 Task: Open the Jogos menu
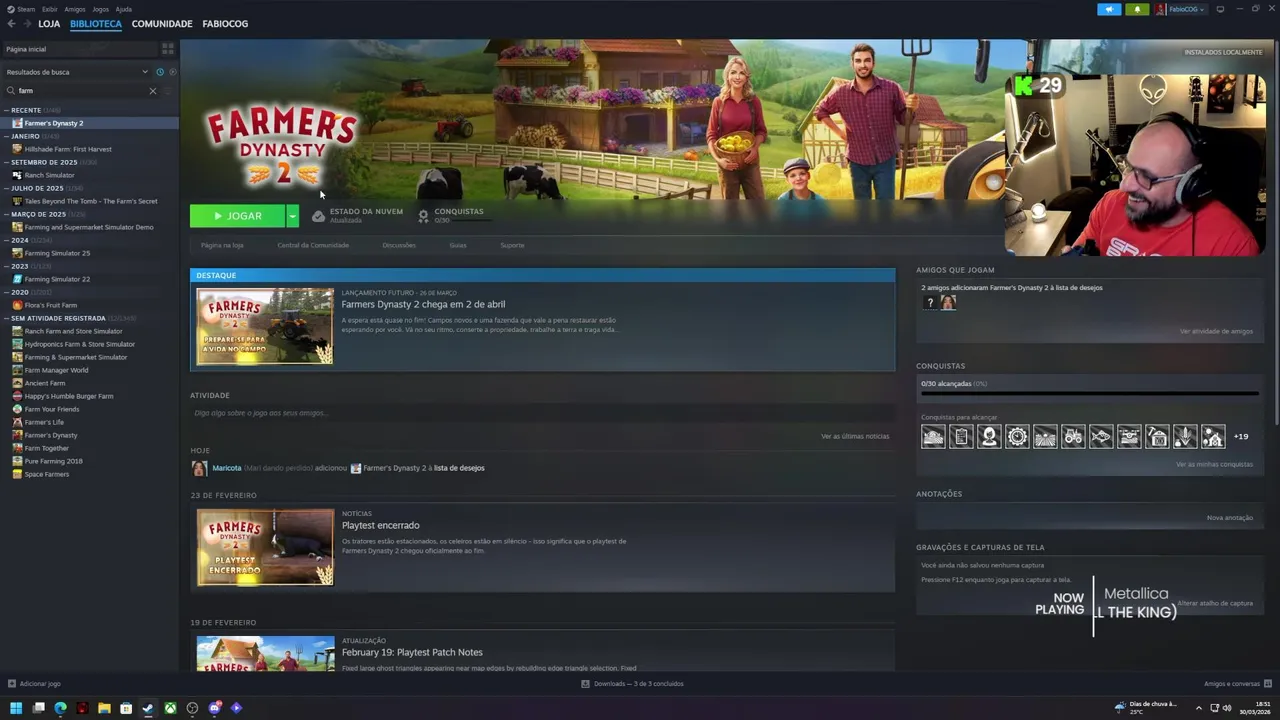point(100,9)
